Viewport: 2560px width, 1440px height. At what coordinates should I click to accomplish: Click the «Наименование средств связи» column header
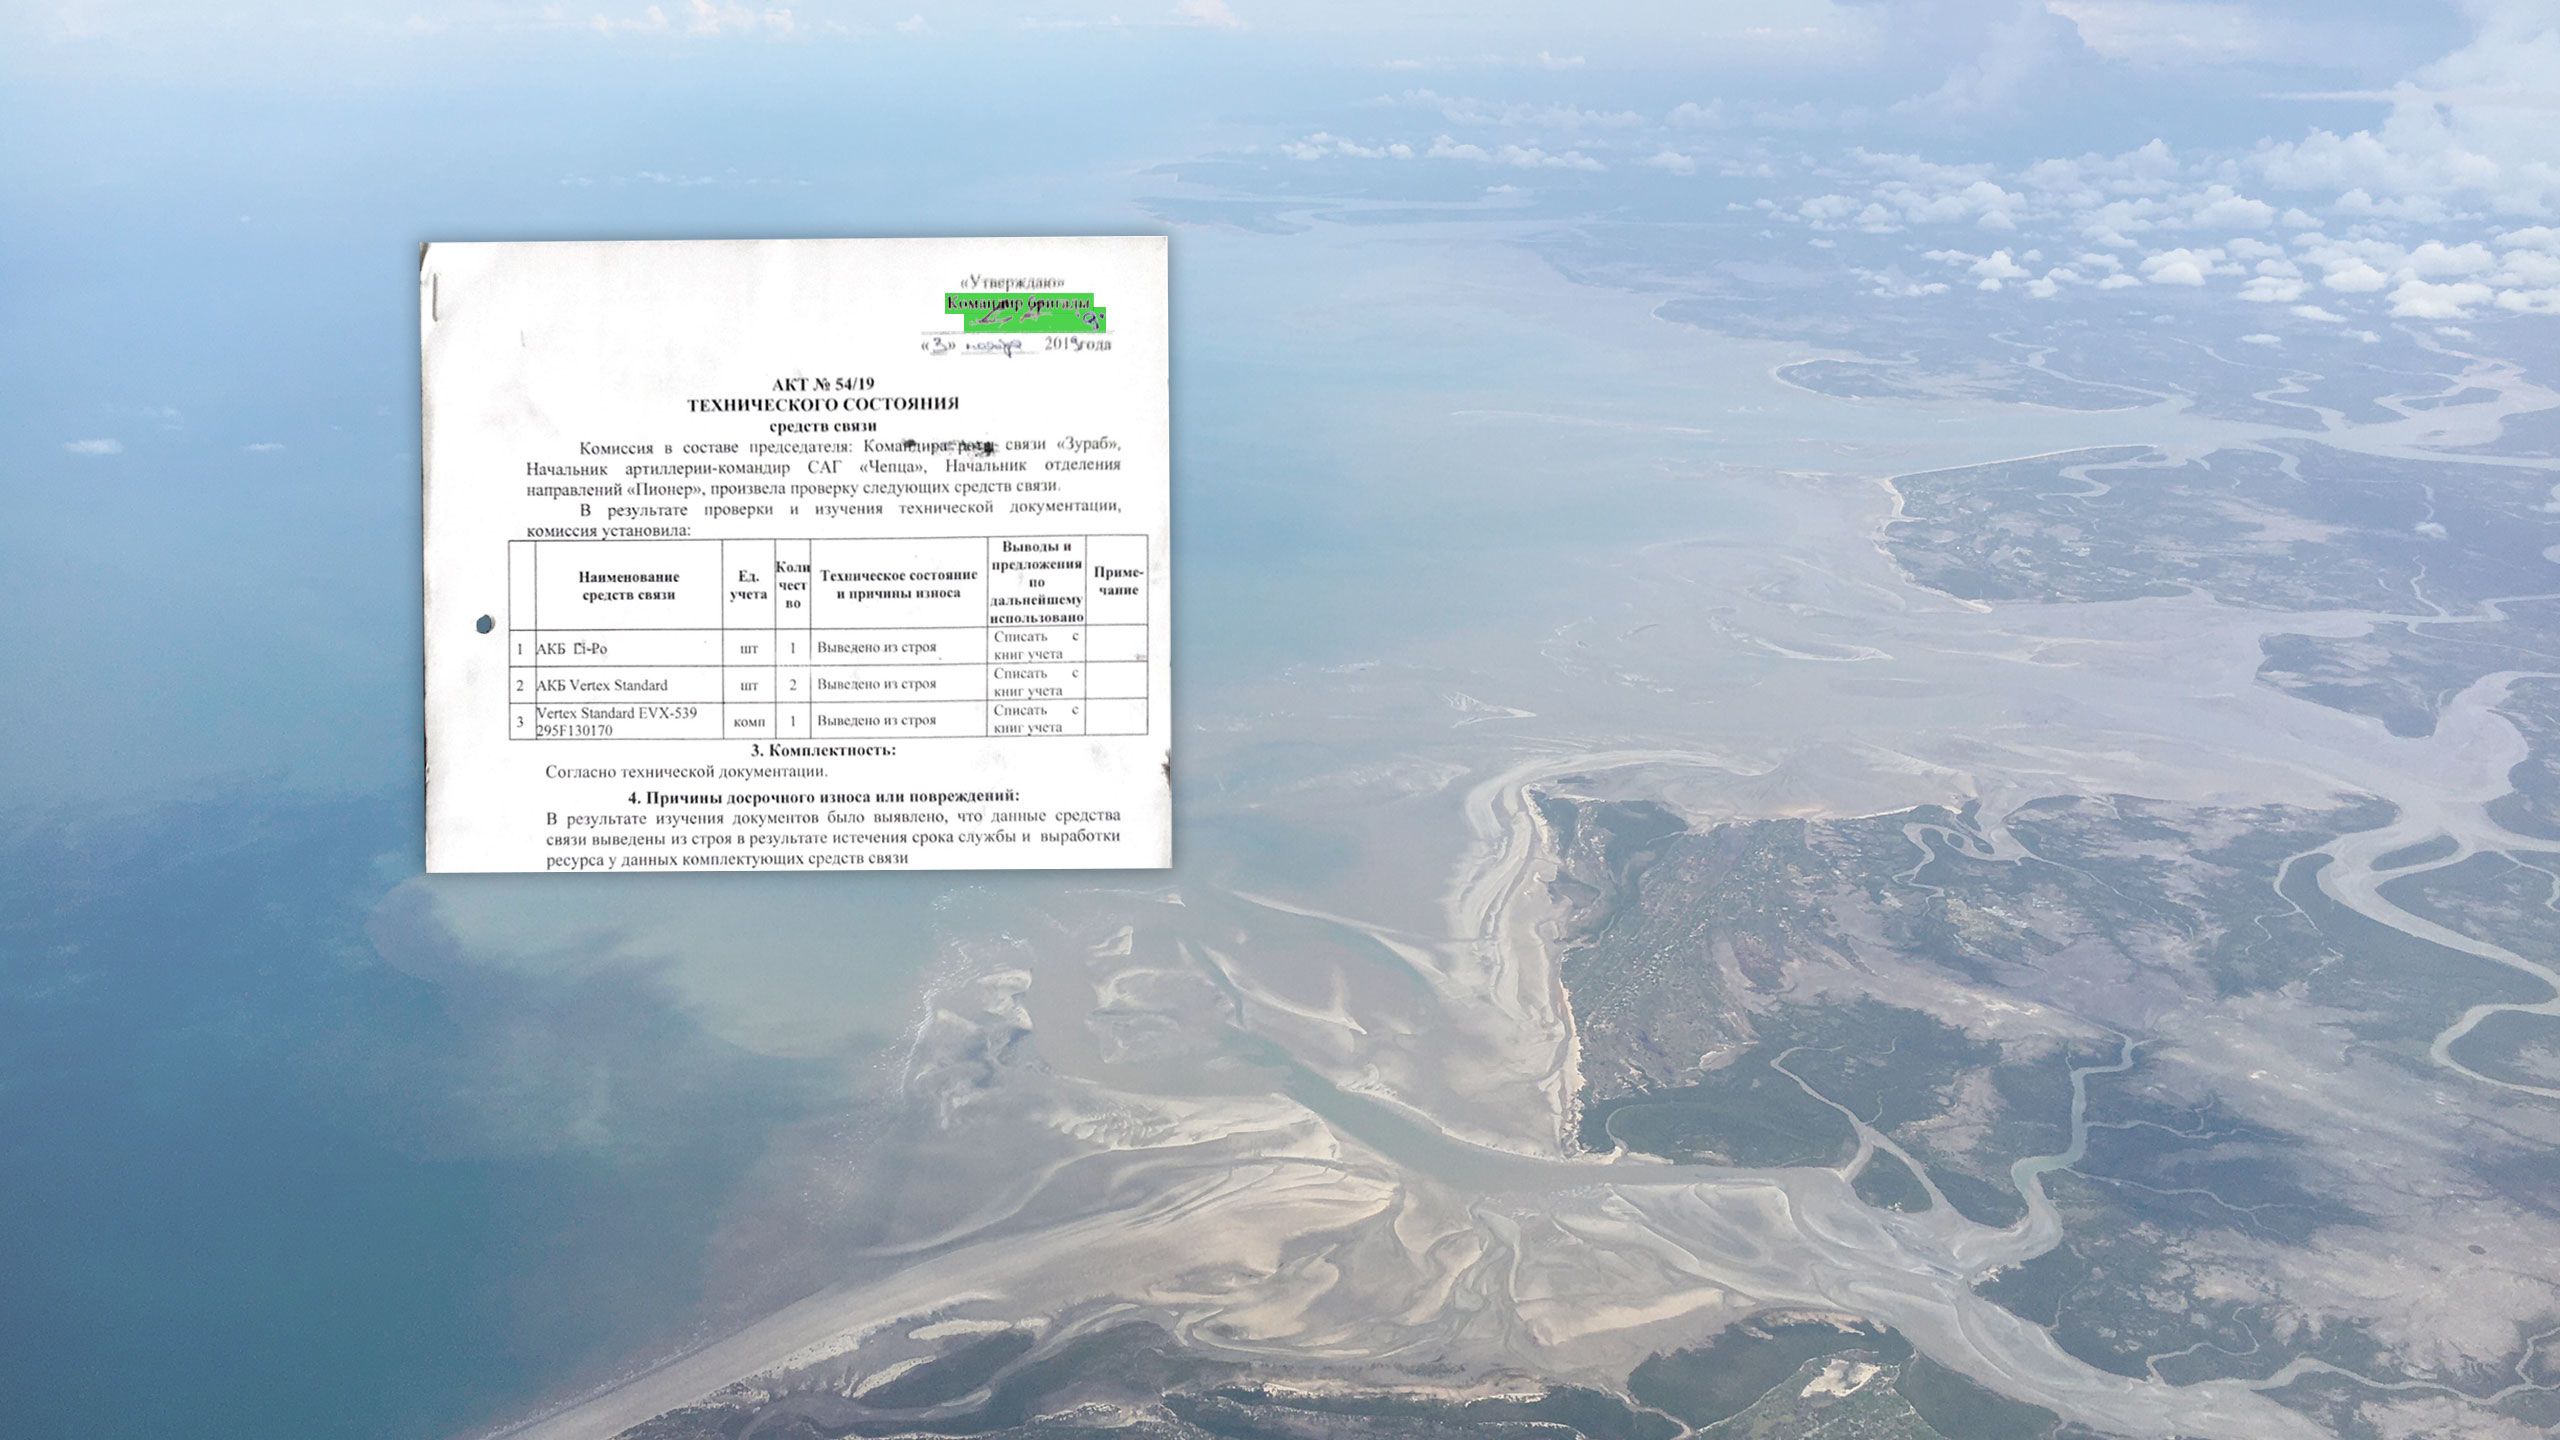(x=629, y=585)
